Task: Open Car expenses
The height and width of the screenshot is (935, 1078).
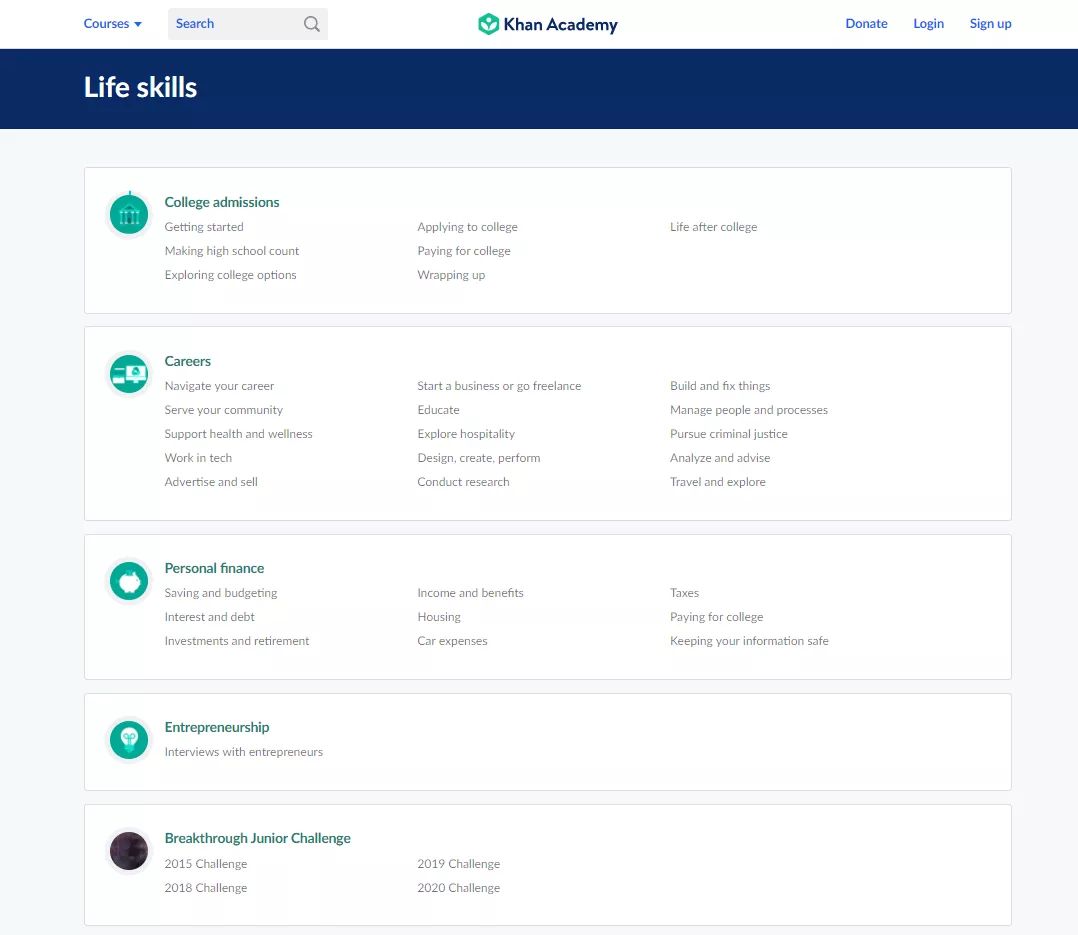Action: tap(452, 641)
